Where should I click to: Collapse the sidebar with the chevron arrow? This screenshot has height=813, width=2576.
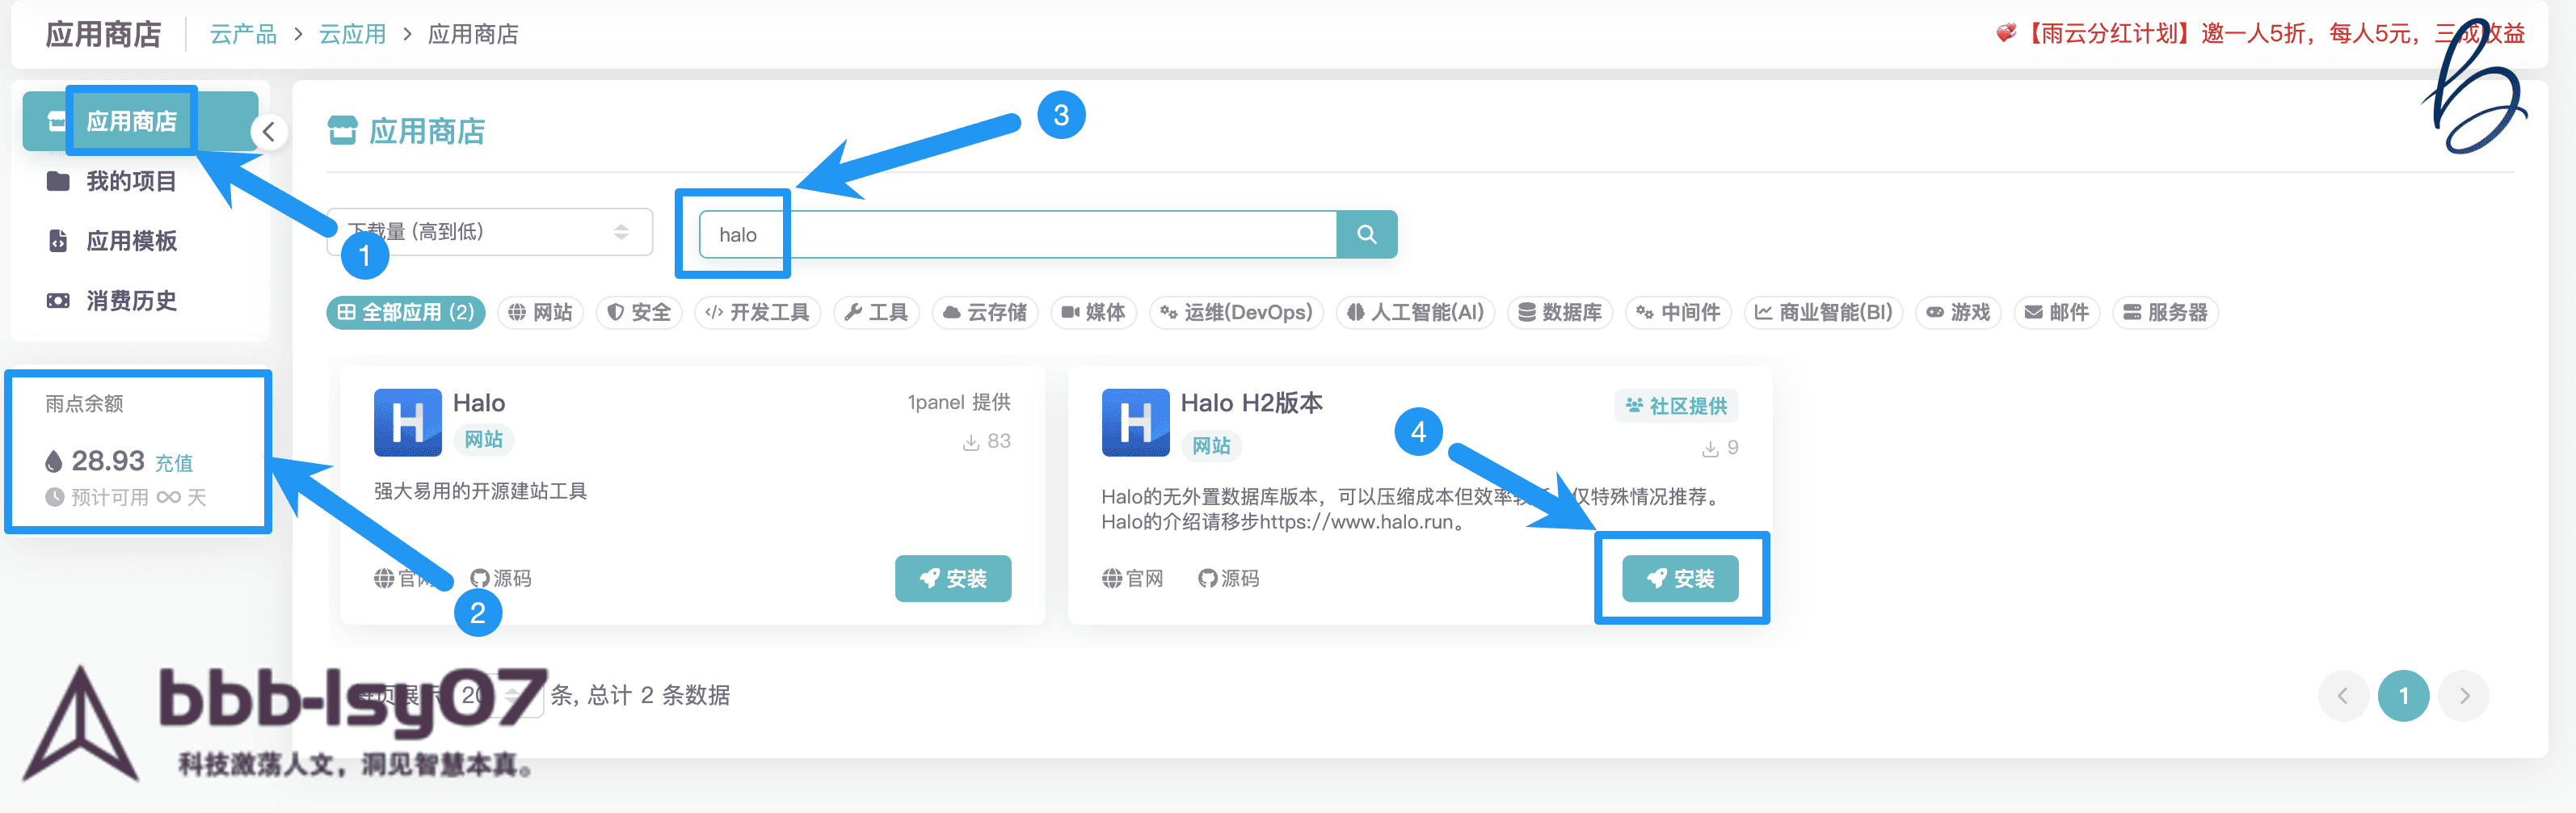tap(268, 132)
